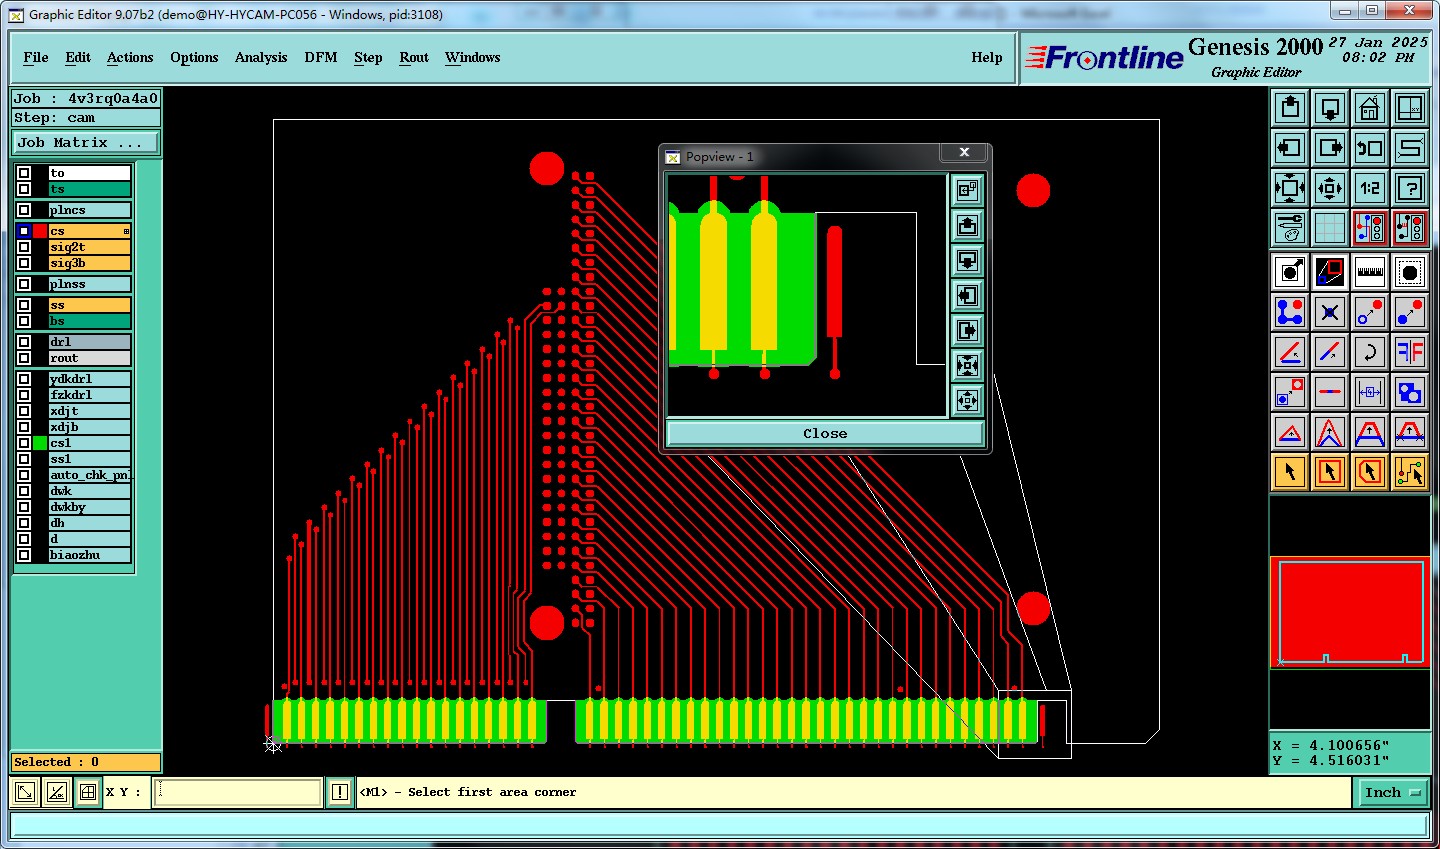Choose the single arrow select tool

1290,471
